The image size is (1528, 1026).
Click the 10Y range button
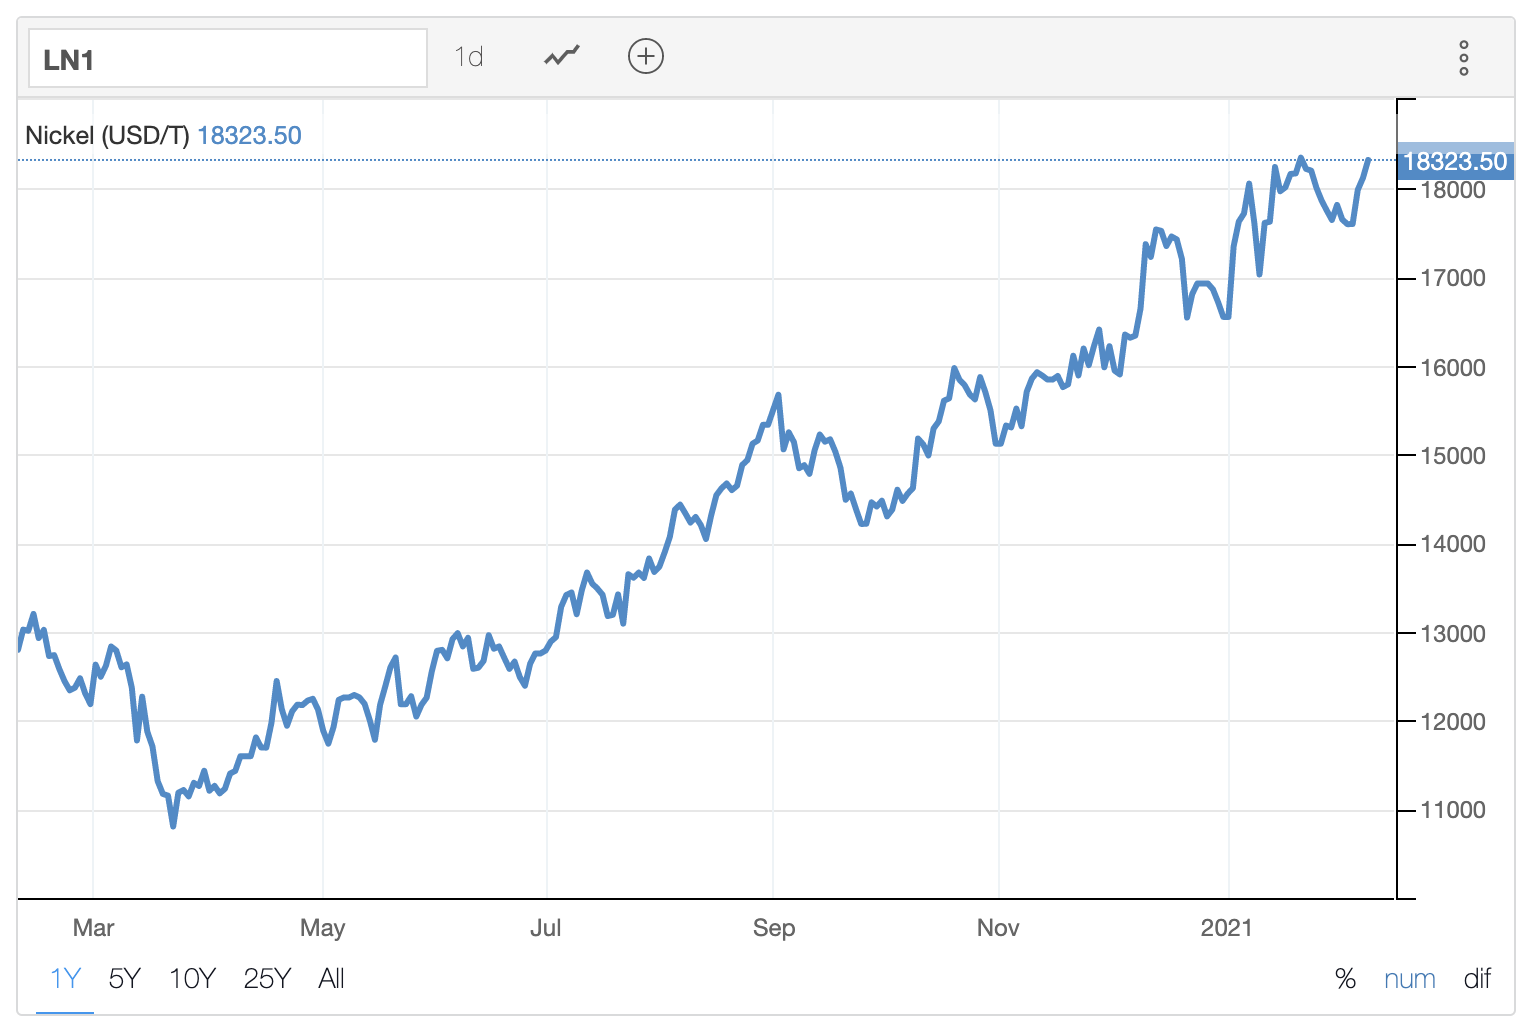point(192,979)
